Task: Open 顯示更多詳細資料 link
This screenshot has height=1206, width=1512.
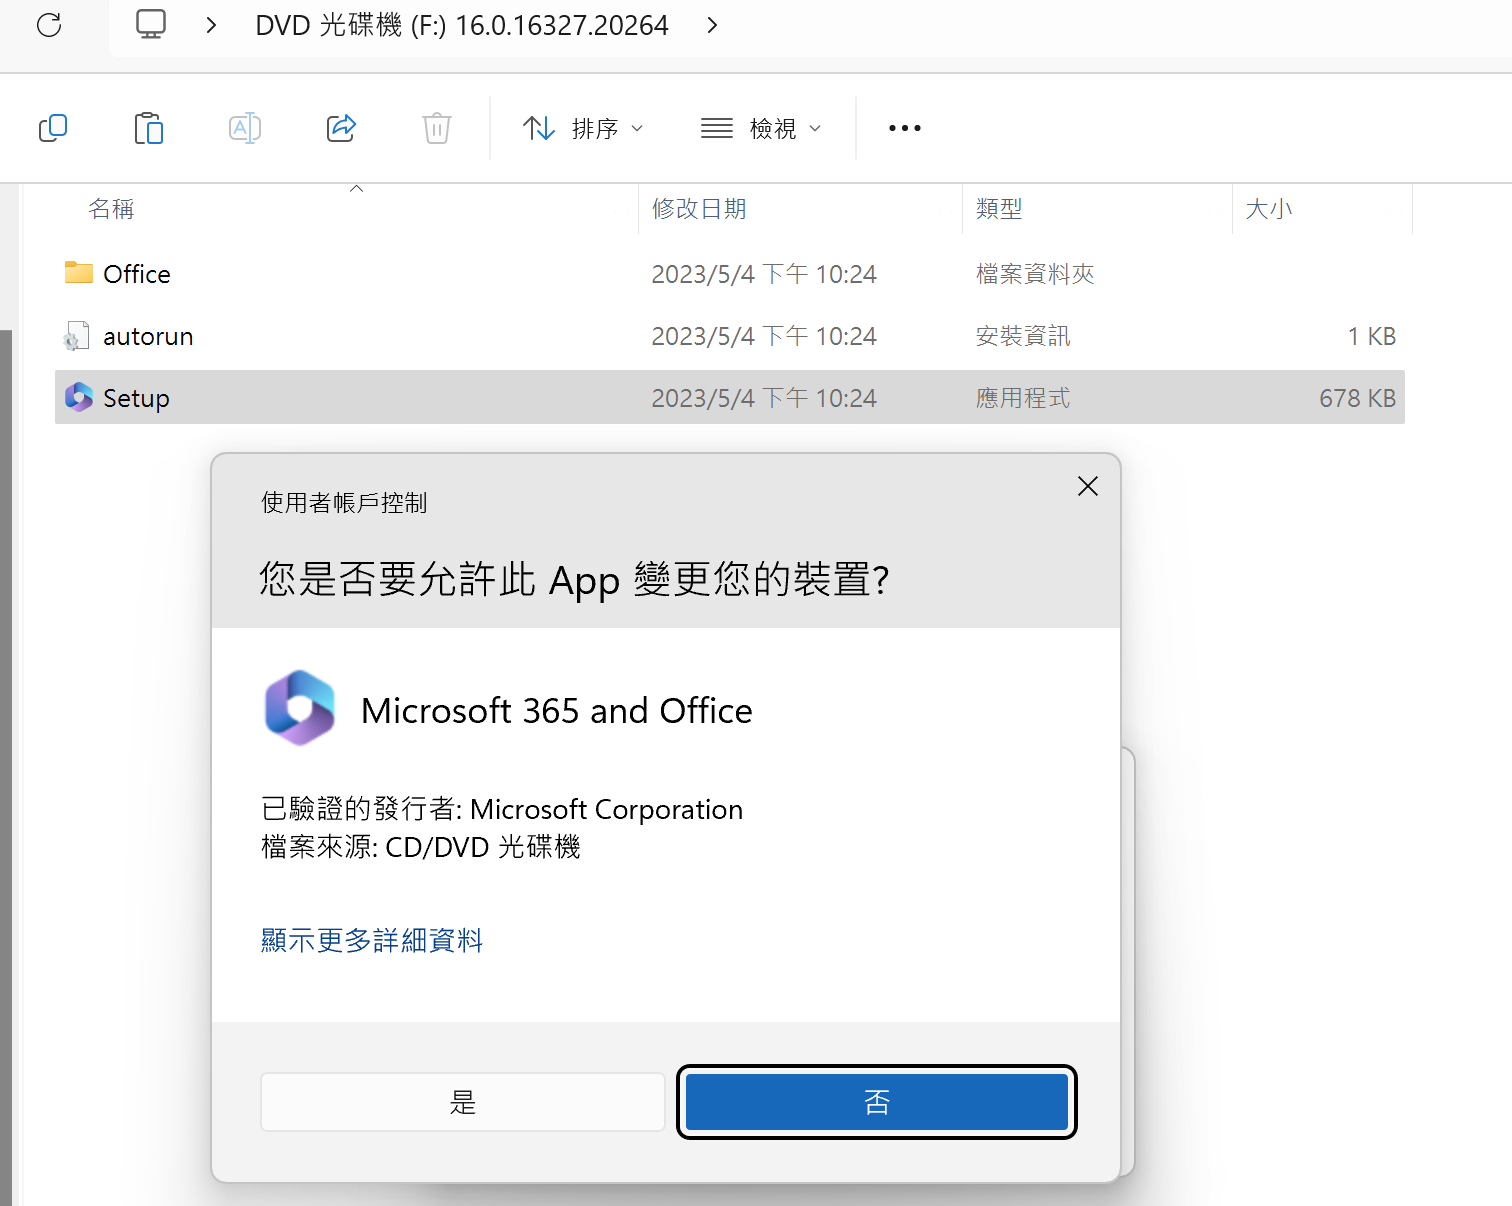Action: tap(372, 940)
